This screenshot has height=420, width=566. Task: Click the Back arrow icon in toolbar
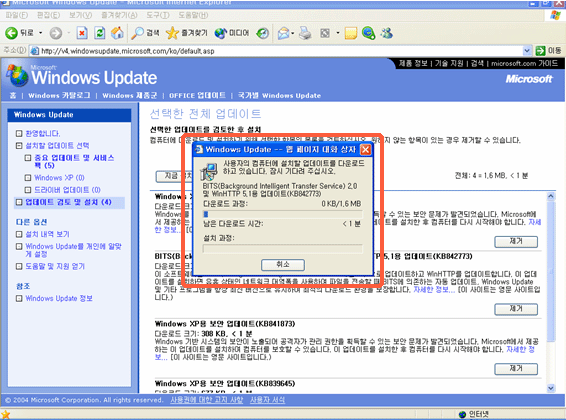click(x=11, y=33)
